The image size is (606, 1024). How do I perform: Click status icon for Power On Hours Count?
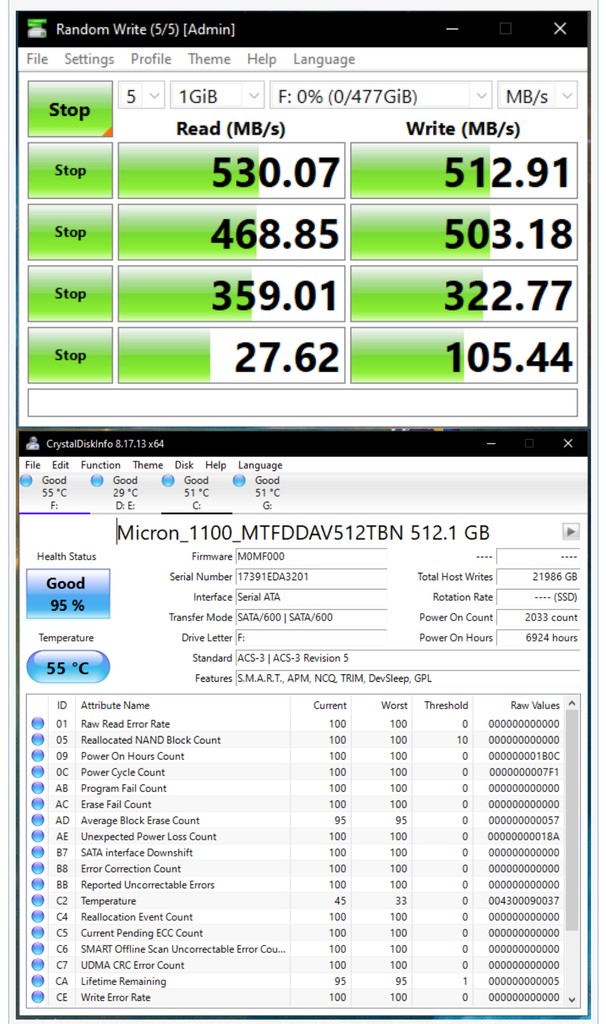tap(38, 756)
